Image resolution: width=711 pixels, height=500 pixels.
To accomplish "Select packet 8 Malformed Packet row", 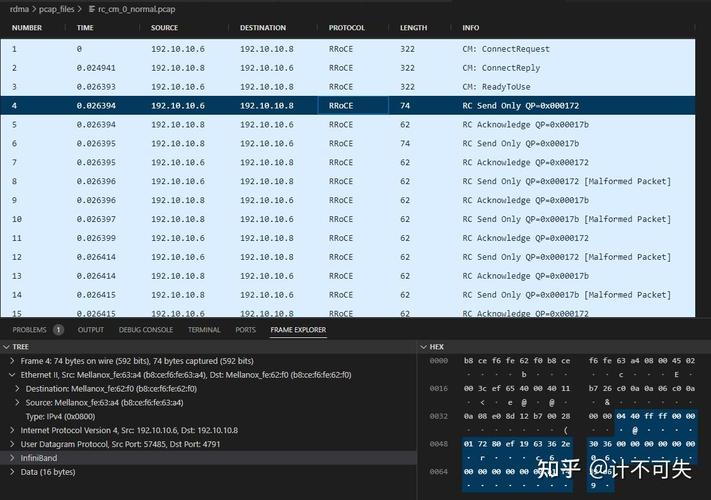I will (x=348, y=181).
